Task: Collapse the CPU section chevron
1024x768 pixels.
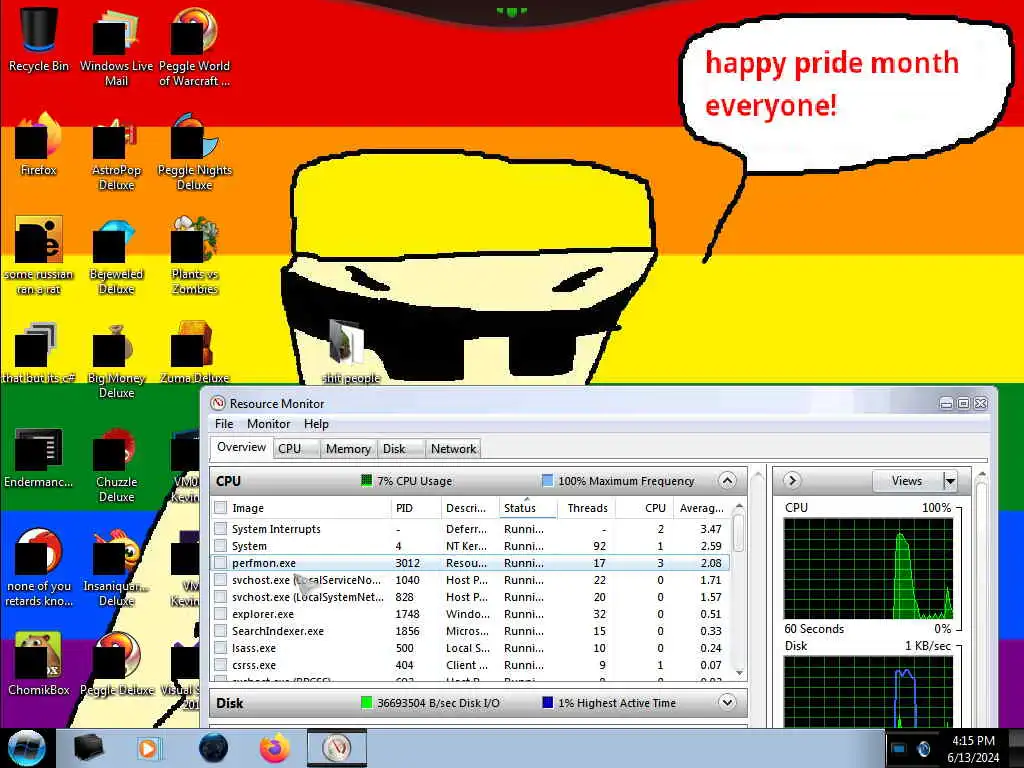Action: (x=727, y=481)
